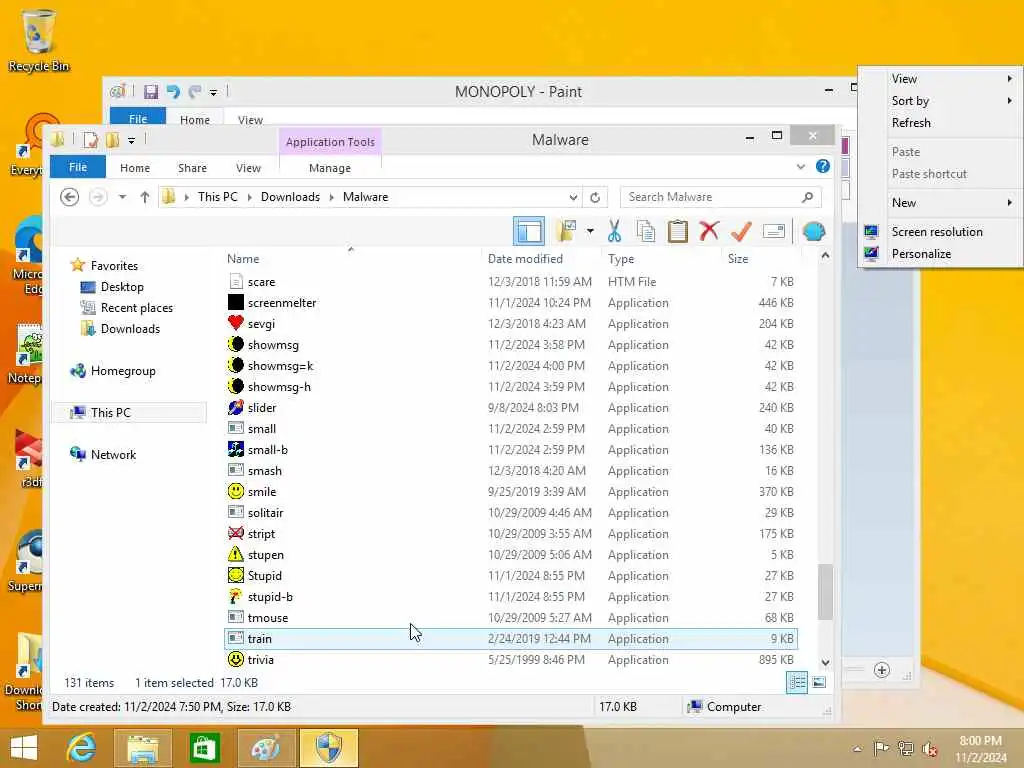The image size is (1024, 768).
Task: Click the scroll down arrow of file list
Action: (x=825, y=662)
